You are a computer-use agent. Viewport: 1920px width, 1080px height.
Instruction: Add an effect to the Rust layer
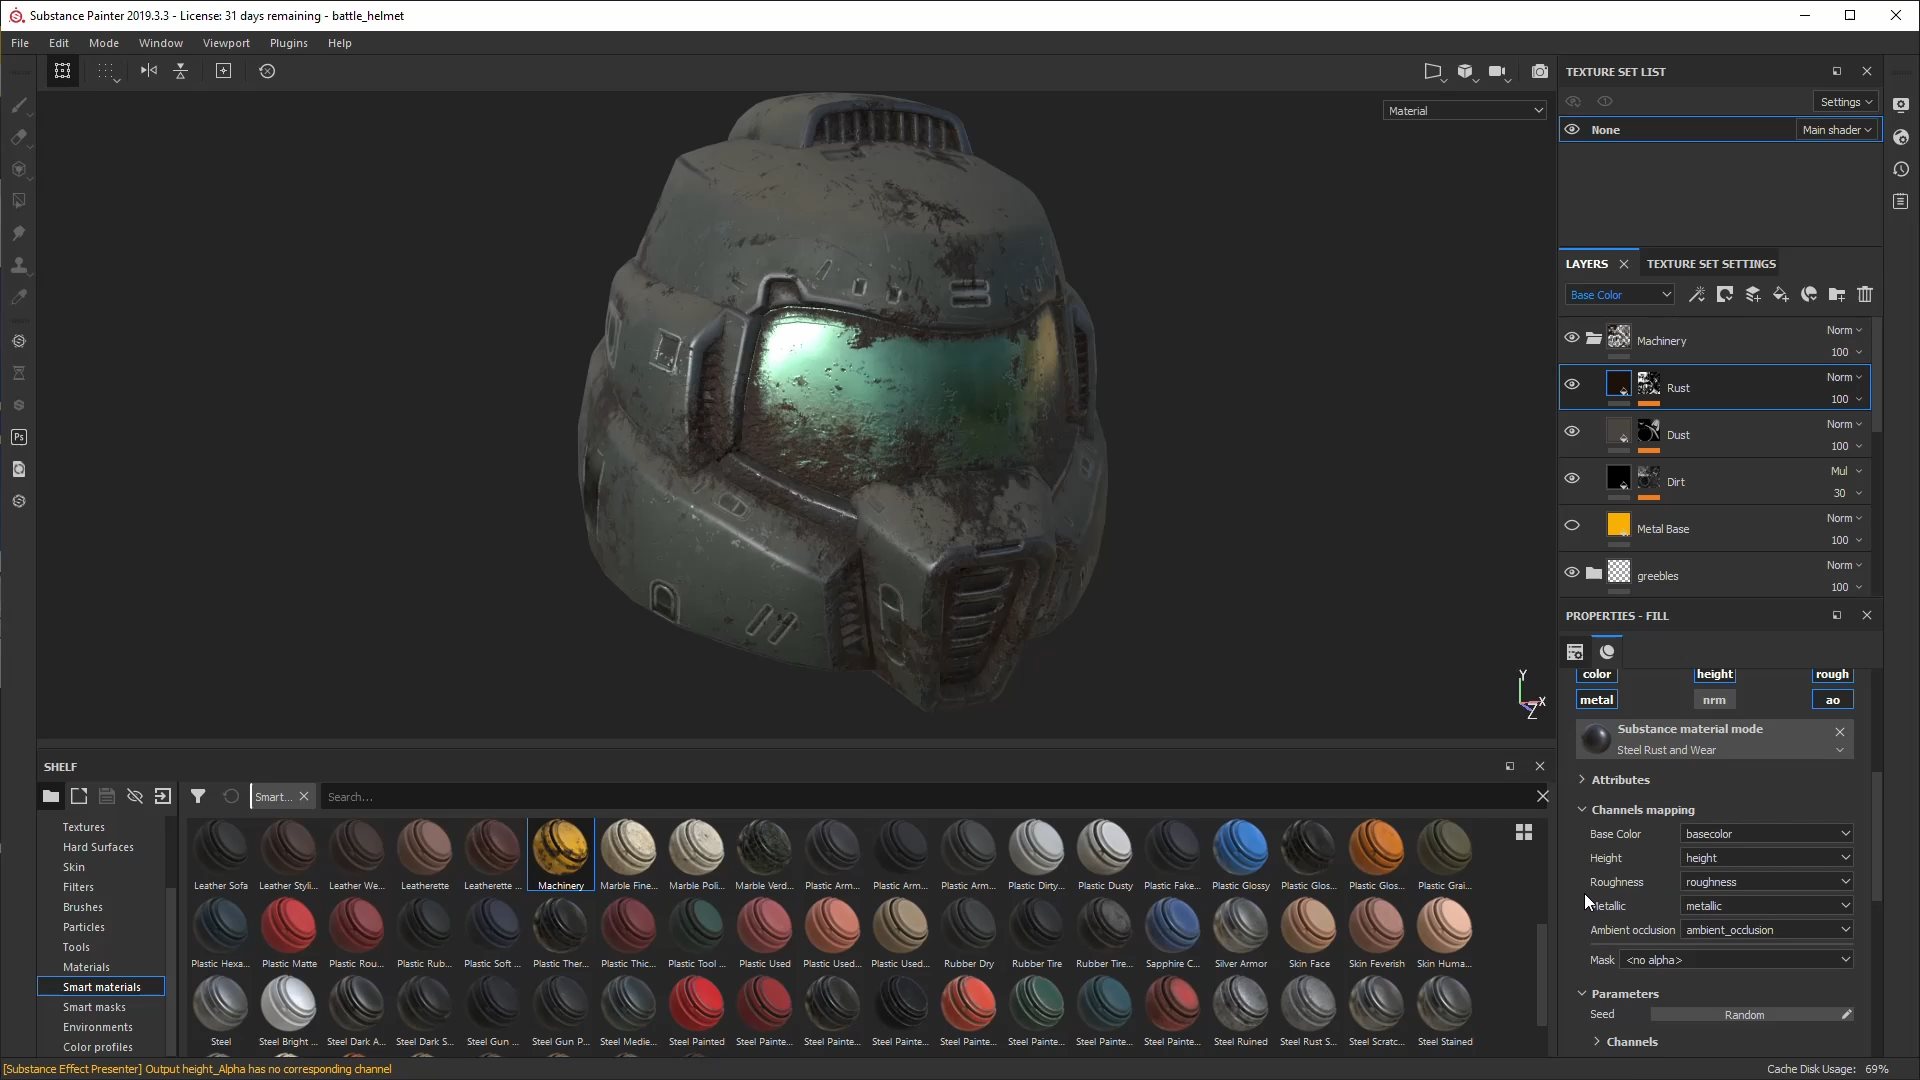(1697, 294)
